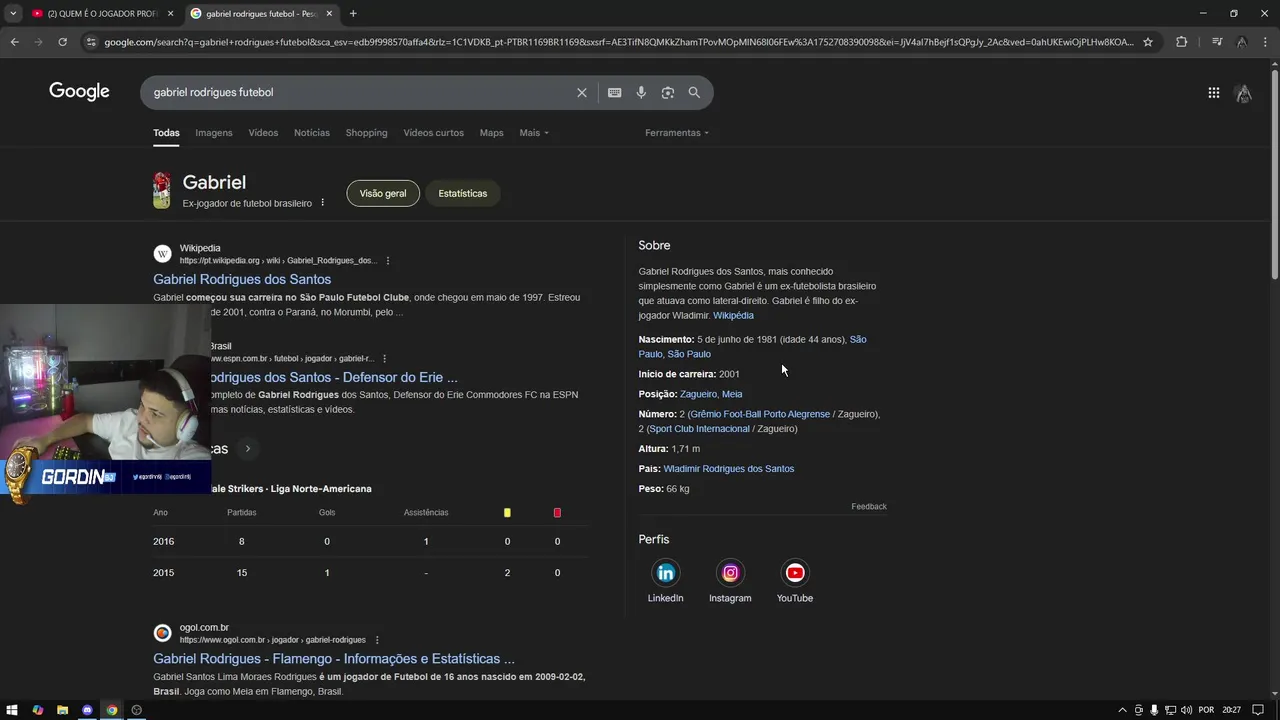
Task: Open the Defensor do Erie ESPN result
Action: [332, 377]
